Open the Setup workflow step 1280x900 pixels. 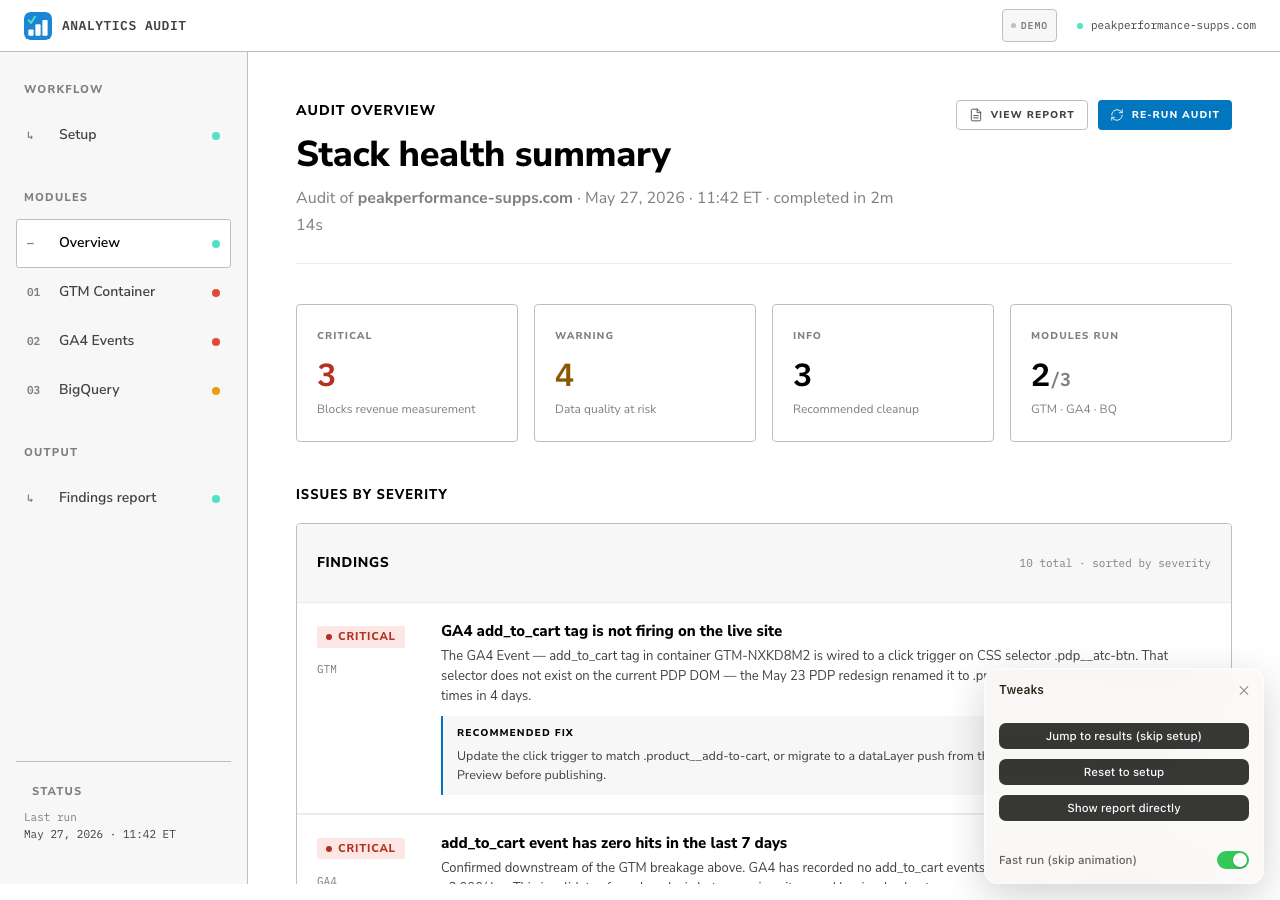click(x=123, y=135)
